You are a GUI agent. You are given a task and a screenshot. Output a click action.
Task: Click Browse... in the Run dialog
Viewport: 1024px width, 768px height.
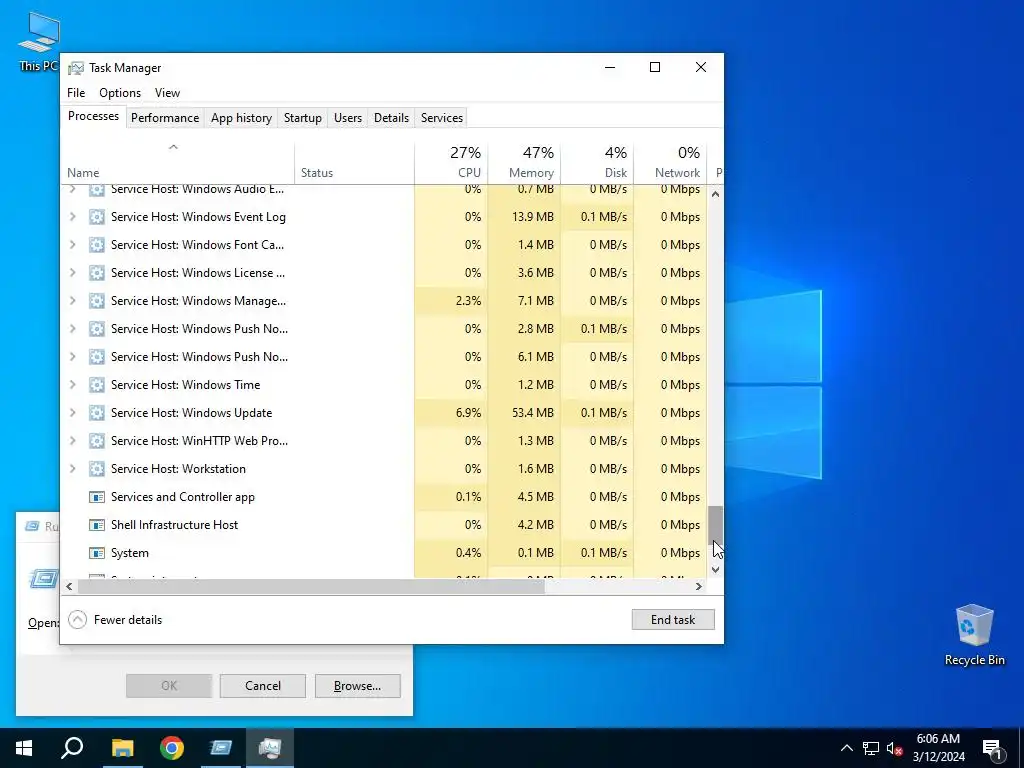[357, 686]
